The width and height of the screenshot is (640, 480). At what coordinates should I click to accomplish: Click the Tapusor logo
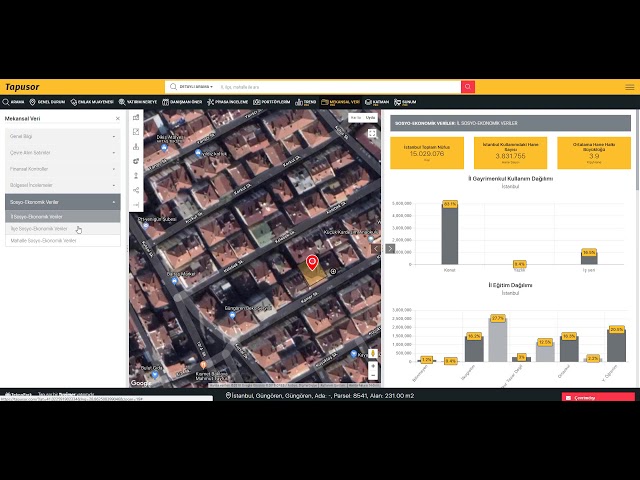[x=22, y=87]
